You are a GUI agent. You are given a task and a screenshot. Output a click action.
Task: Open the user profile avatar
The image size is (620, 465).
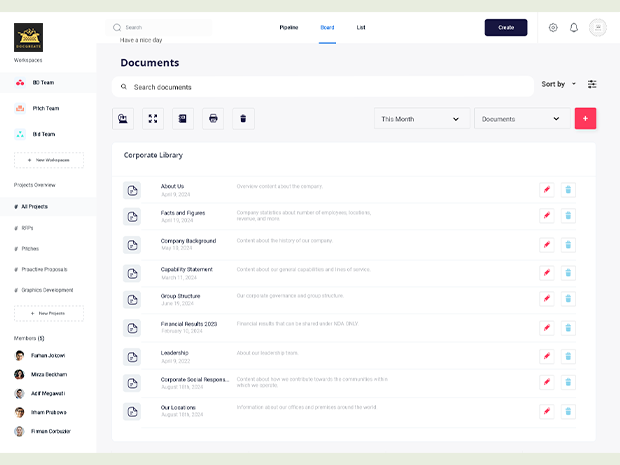coord(598,28)
